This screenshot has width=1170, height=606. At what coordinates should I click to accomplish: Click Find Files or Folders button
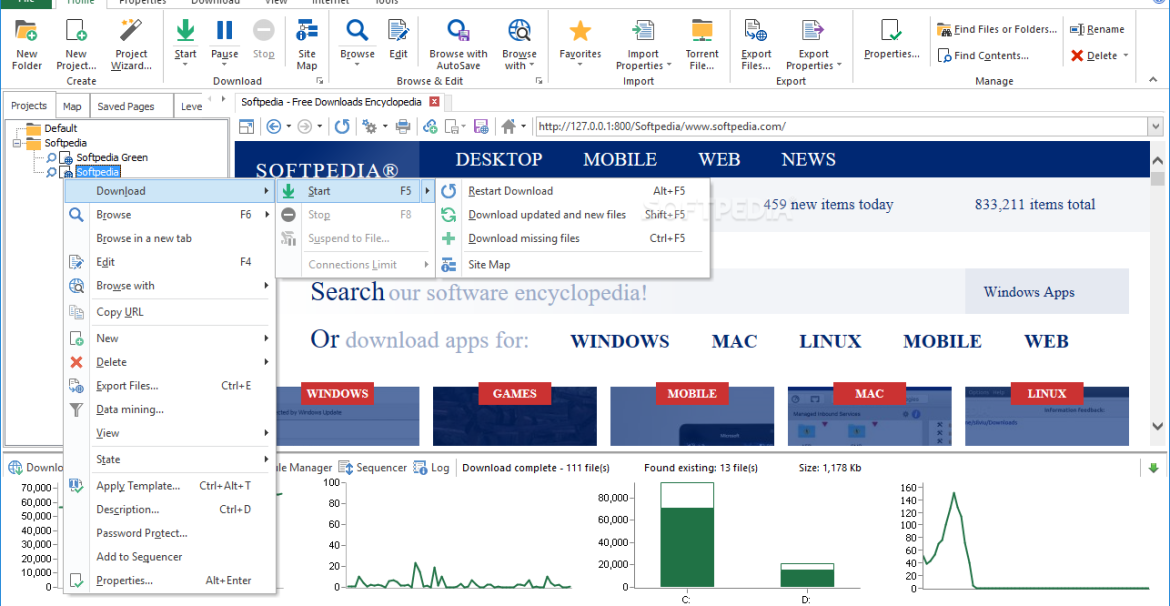pos(998,30)
